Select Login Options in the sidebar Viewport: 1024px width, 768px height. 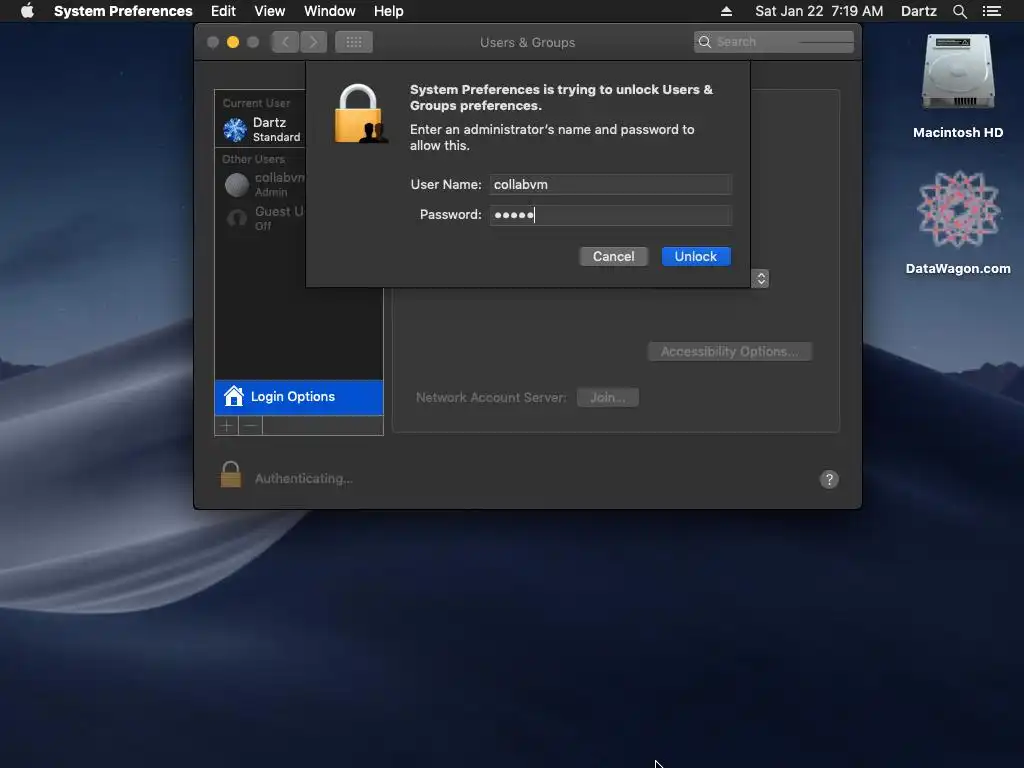(x=299, y=397)
